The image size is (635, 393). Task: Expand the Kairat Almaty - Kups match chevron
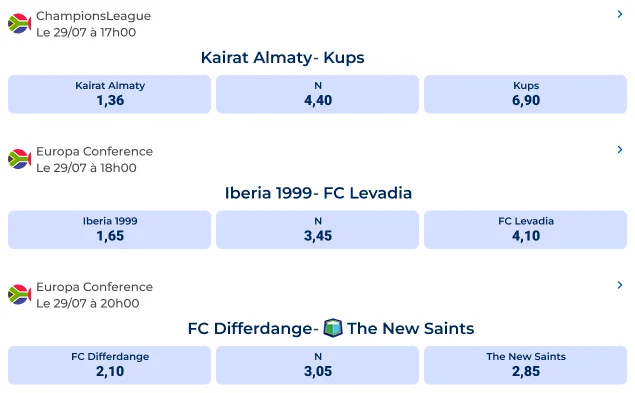click(620, 14)
